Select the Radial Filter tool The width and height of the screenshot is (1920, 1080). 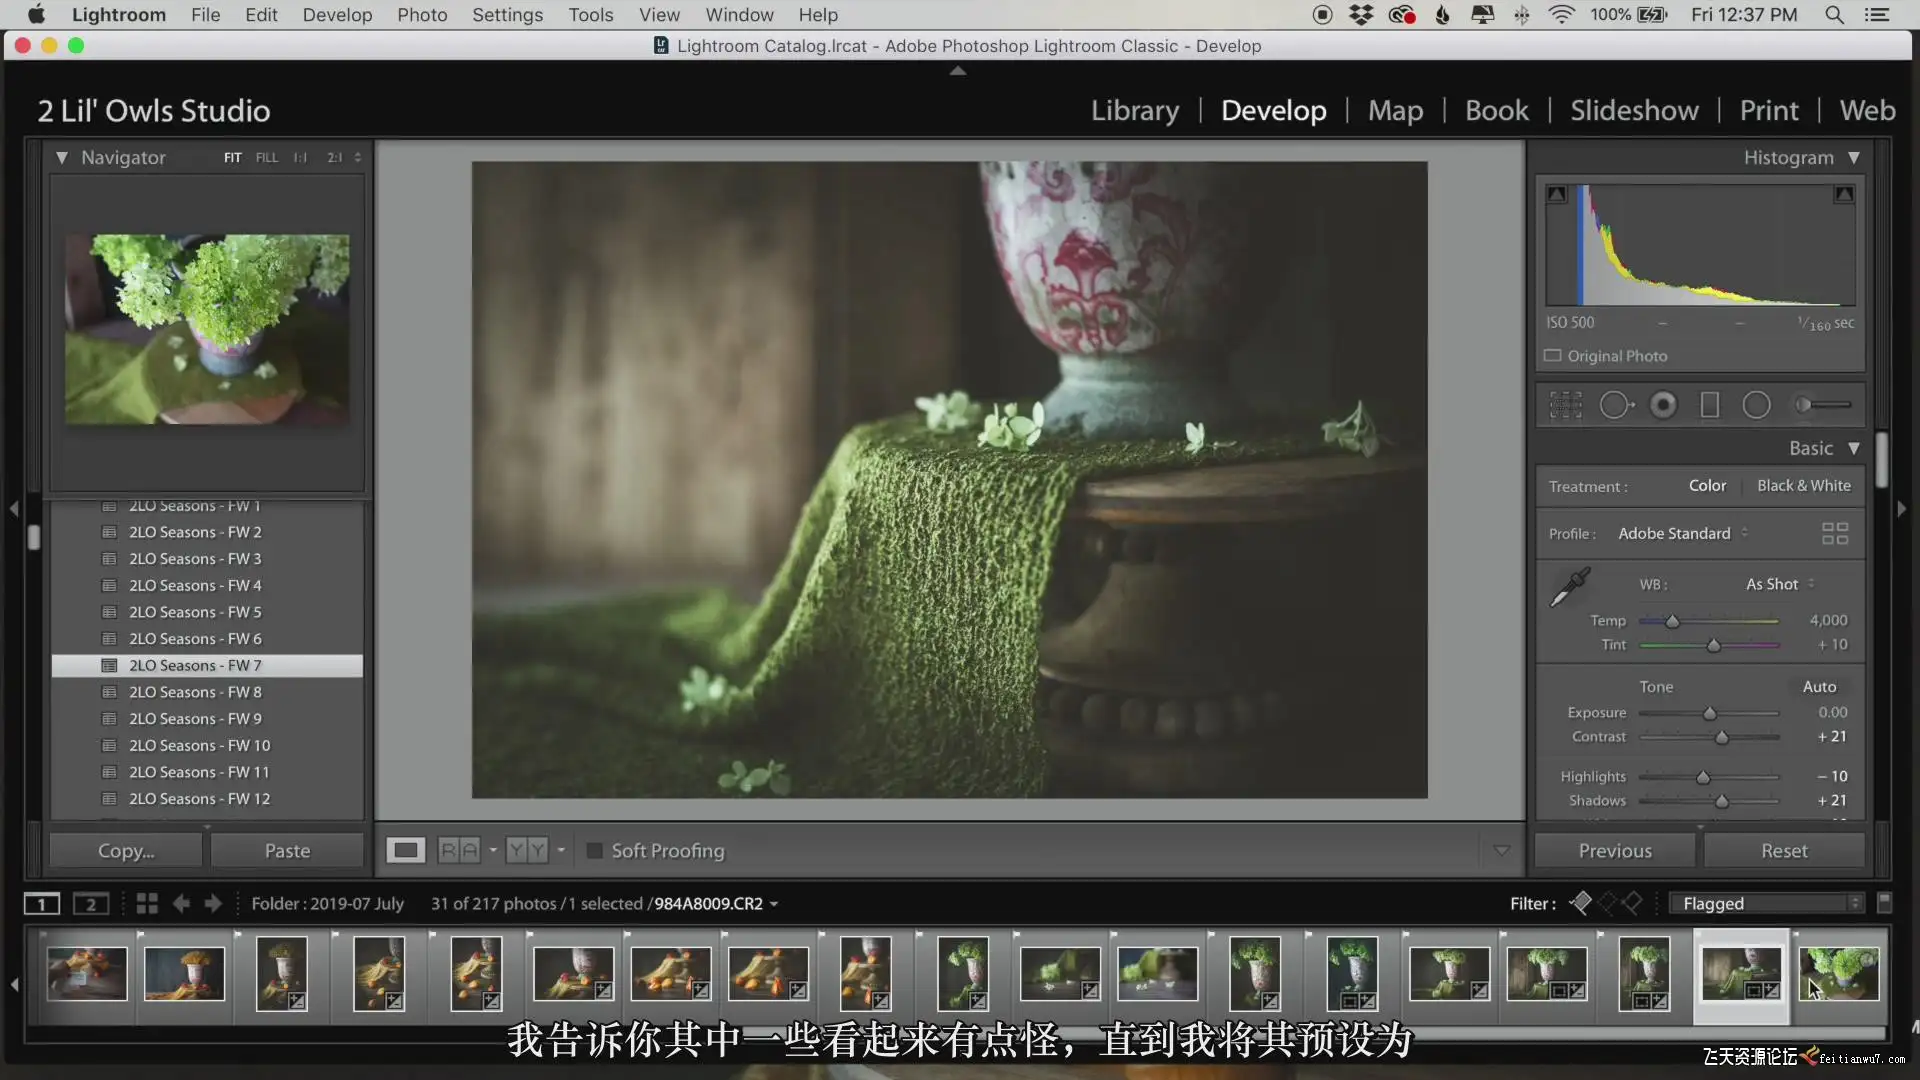(1757, 405)
